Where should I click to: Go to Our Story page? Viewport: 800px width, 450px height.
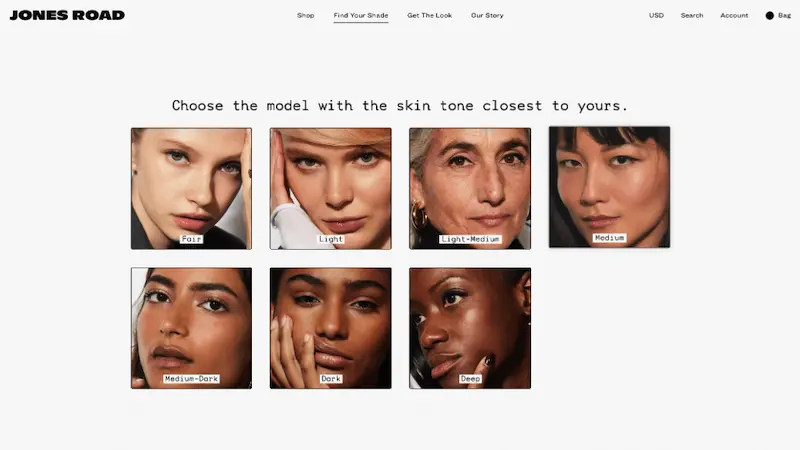point(487,15)
